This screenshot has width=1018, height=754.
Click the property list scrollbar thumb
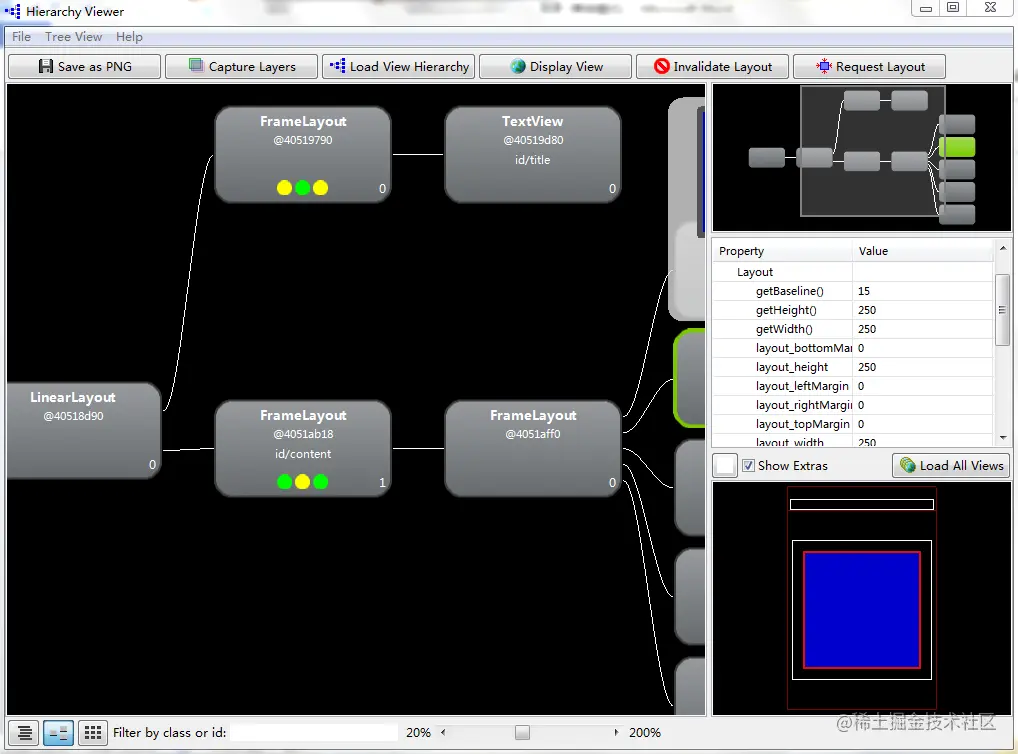[1002, 309]
